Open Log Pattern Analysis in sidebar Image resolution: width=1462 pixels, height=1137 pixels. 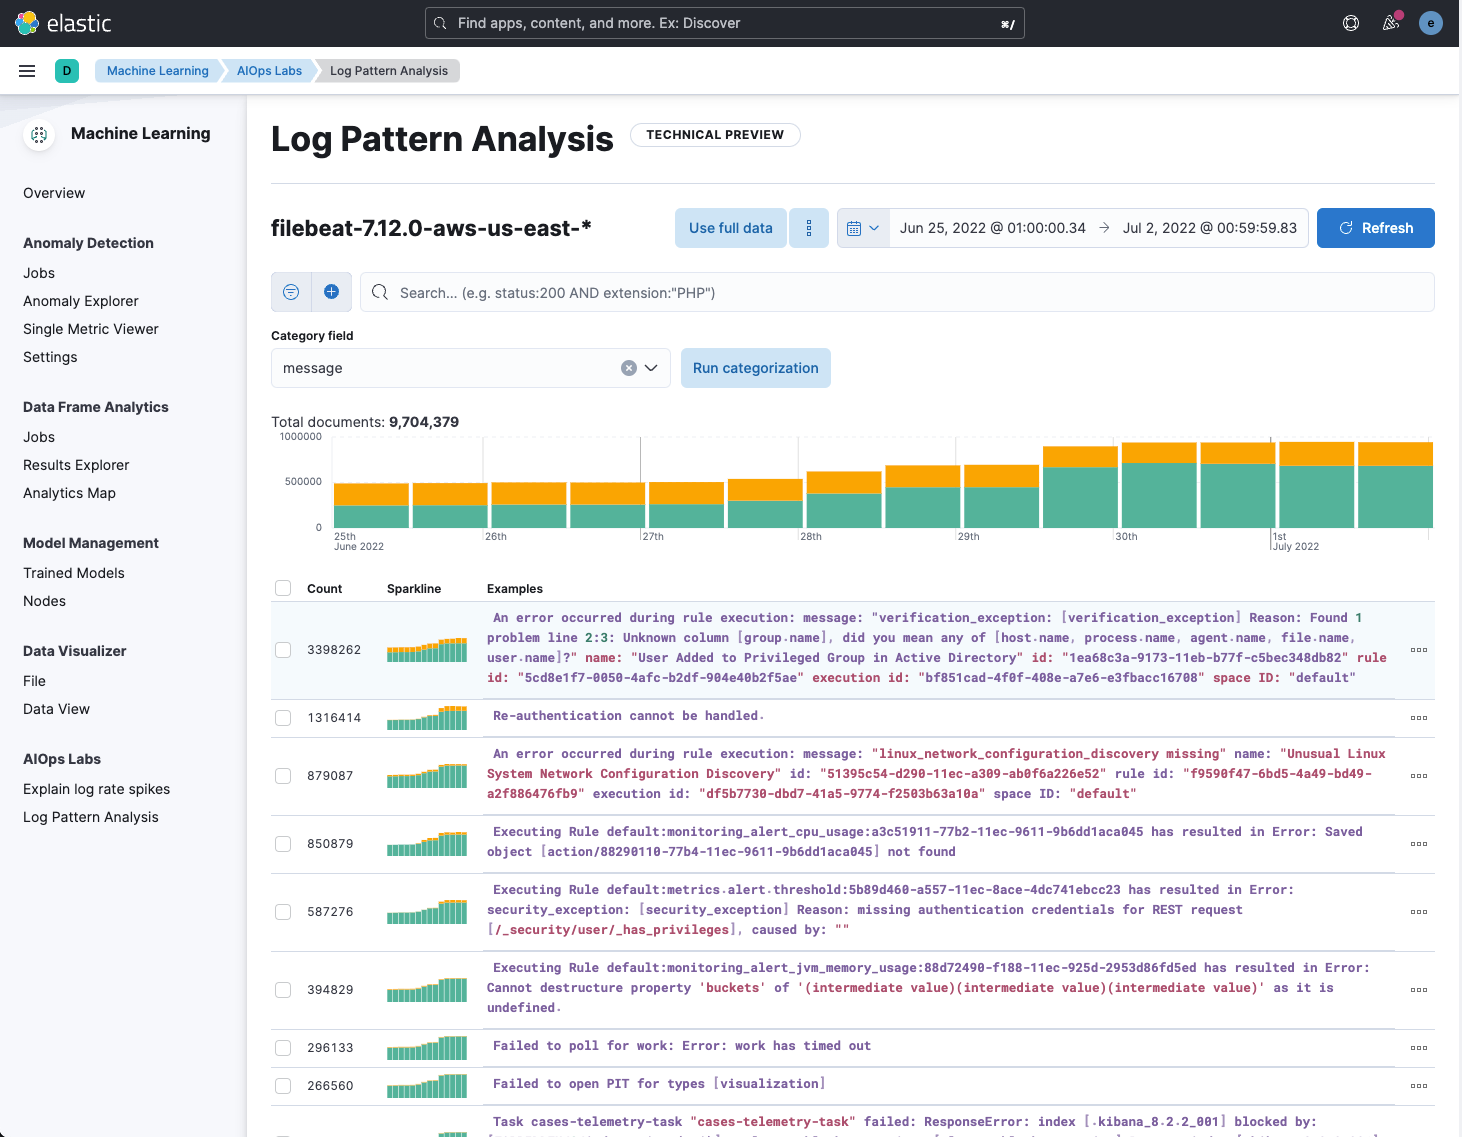91,817
